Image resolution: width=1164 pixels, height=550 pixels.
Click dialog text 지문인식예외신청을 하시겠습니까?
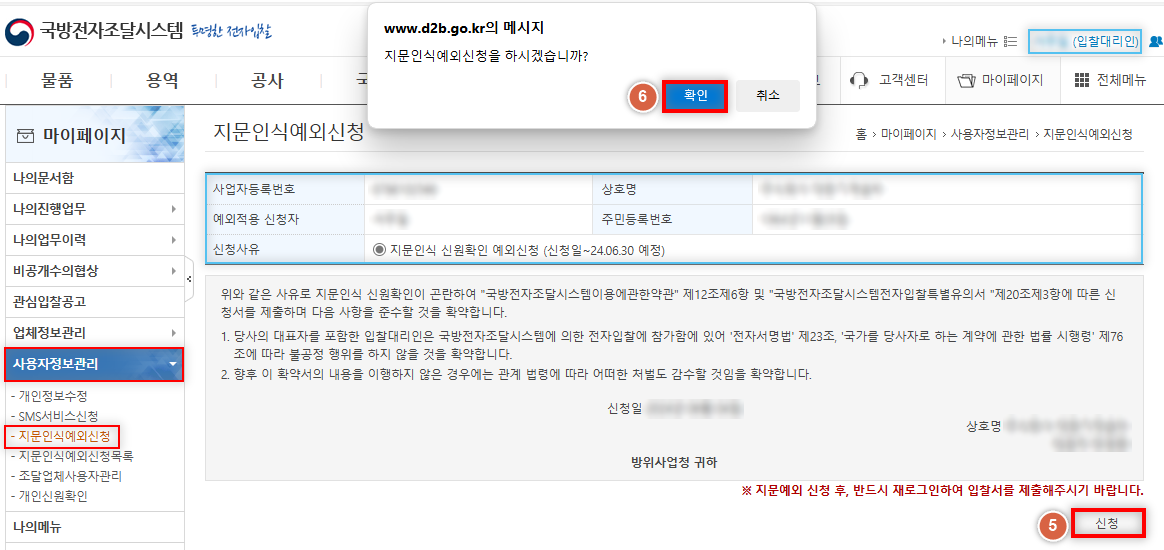point(486,57)
